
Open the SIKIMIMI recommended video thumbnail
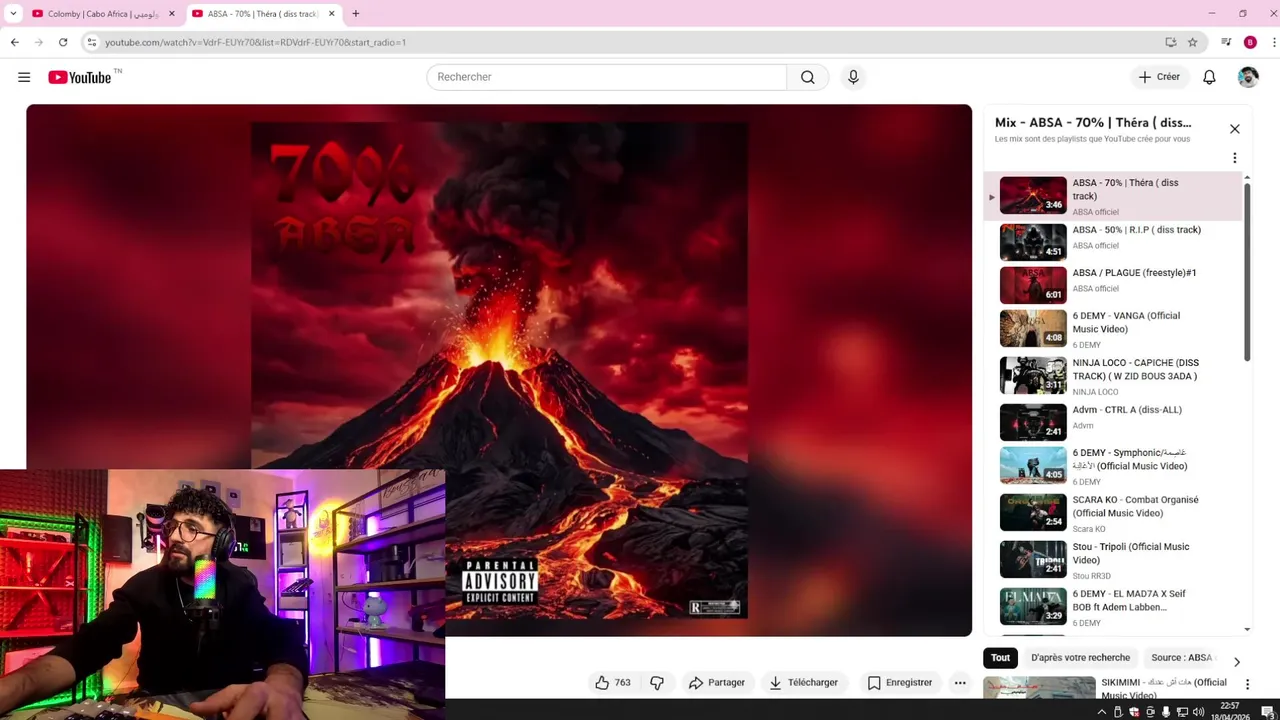point(1039,688)
